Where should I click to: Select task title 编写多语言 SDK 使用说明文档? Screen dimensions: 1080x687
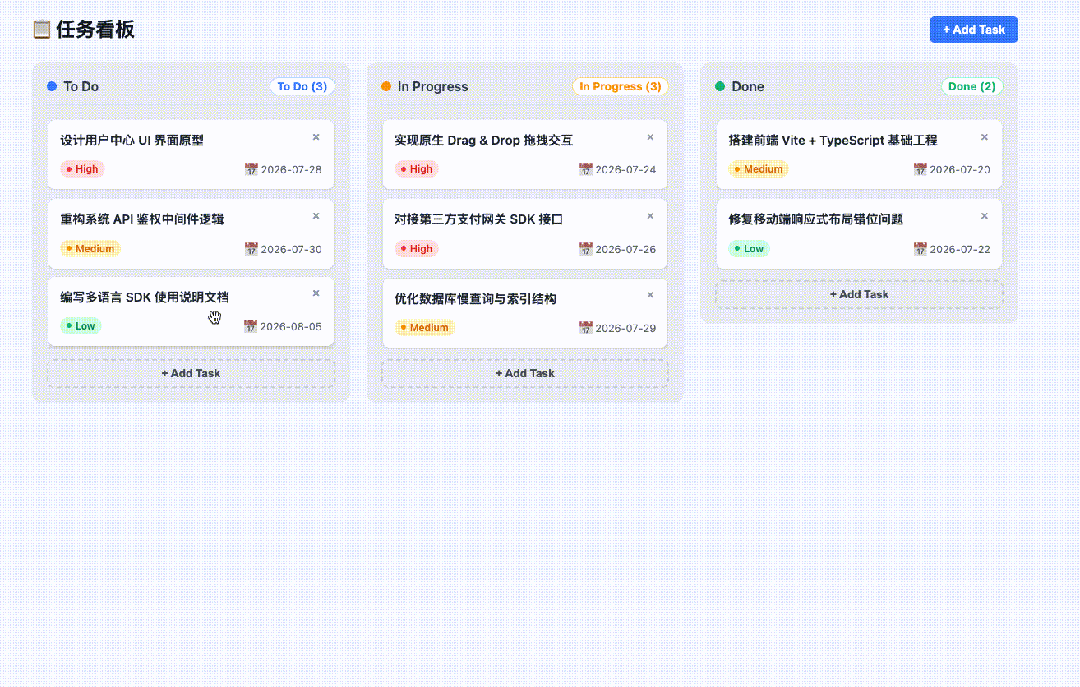(x=144, y=297)
